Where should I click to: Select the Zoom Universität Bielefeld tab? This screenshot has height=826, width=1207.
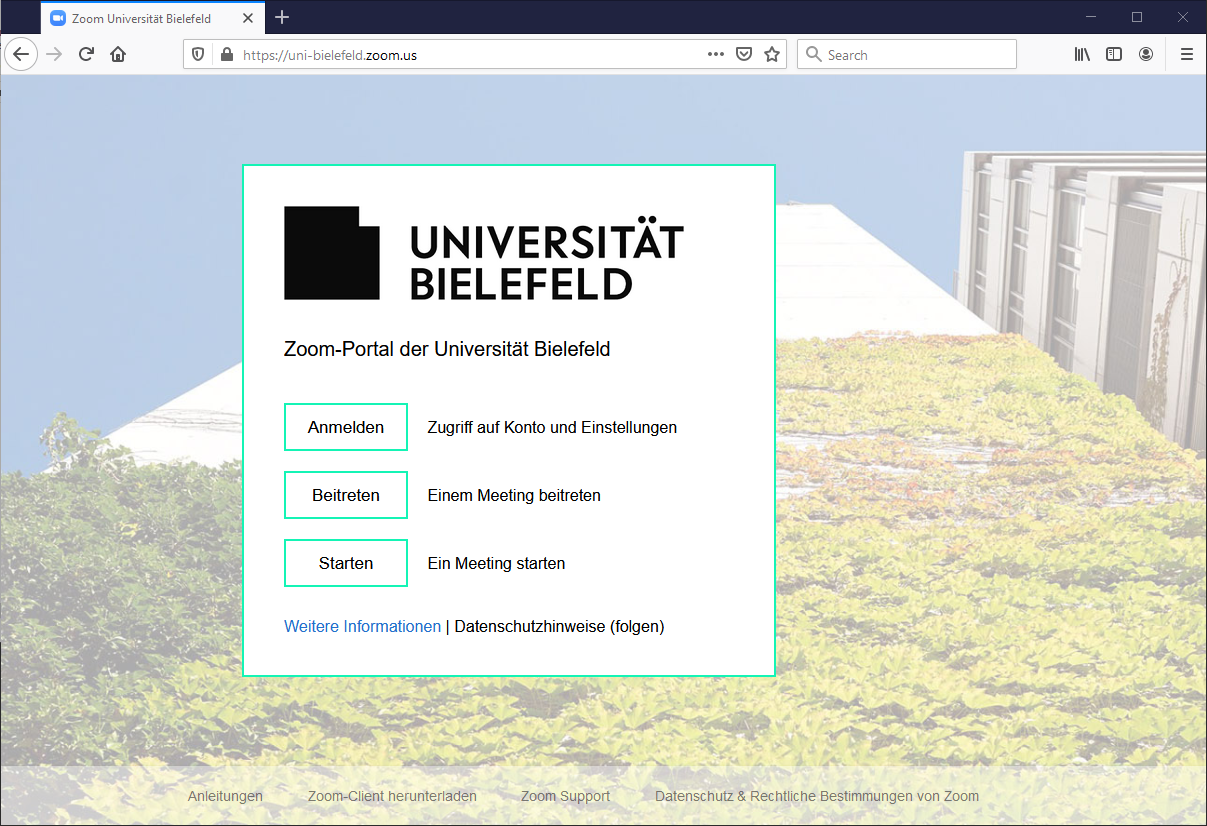[153, 18]
